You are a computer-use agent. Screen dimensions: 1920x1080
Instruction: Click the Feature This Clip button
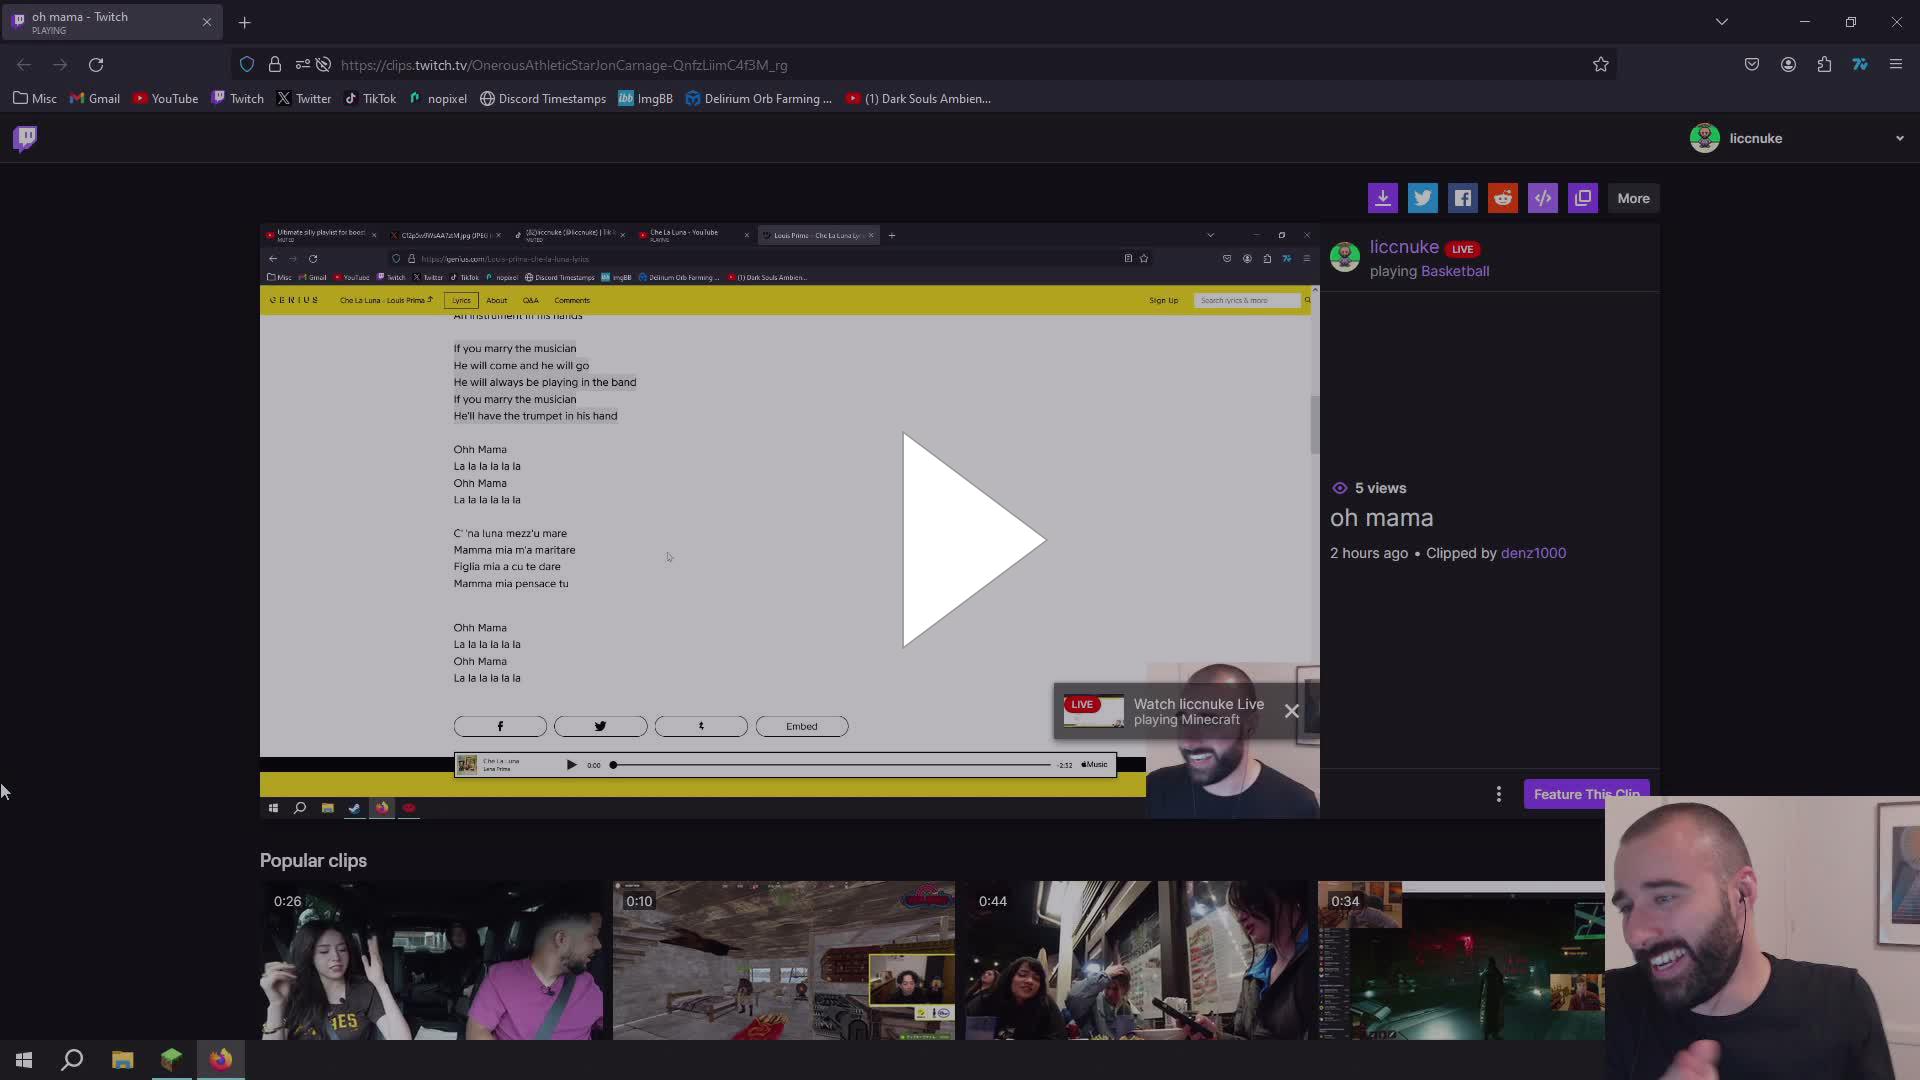[1586, 794]
